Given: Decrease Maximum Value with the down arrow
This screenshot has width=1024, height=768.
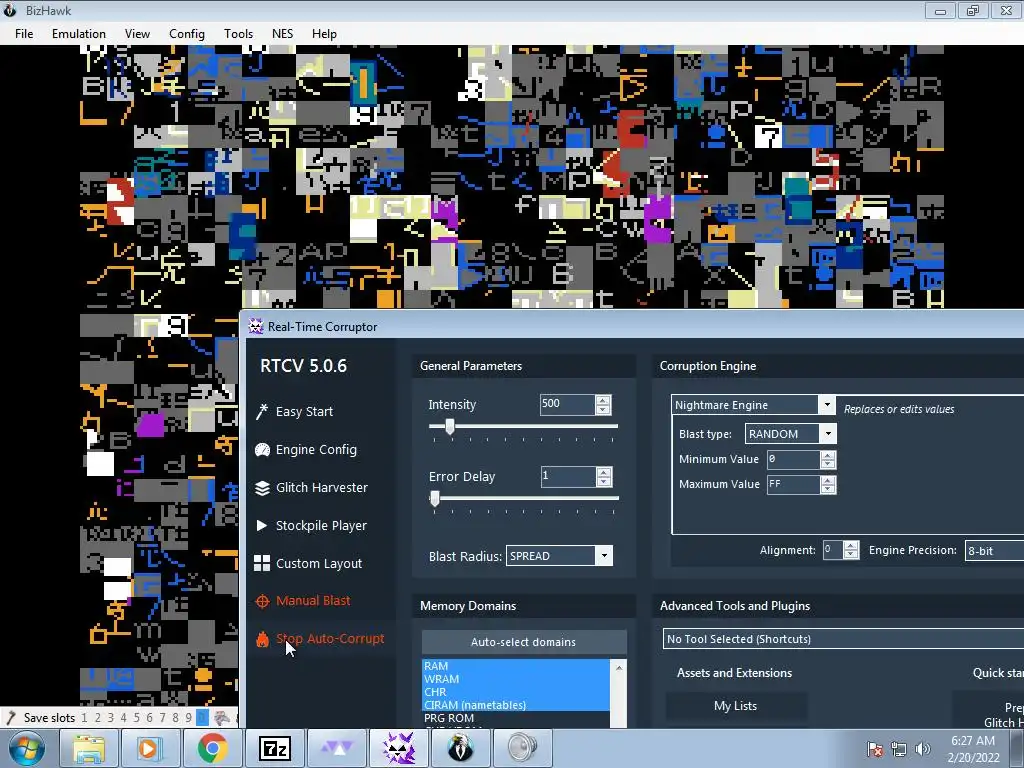Looking at the screenshot, I should 828,489.
